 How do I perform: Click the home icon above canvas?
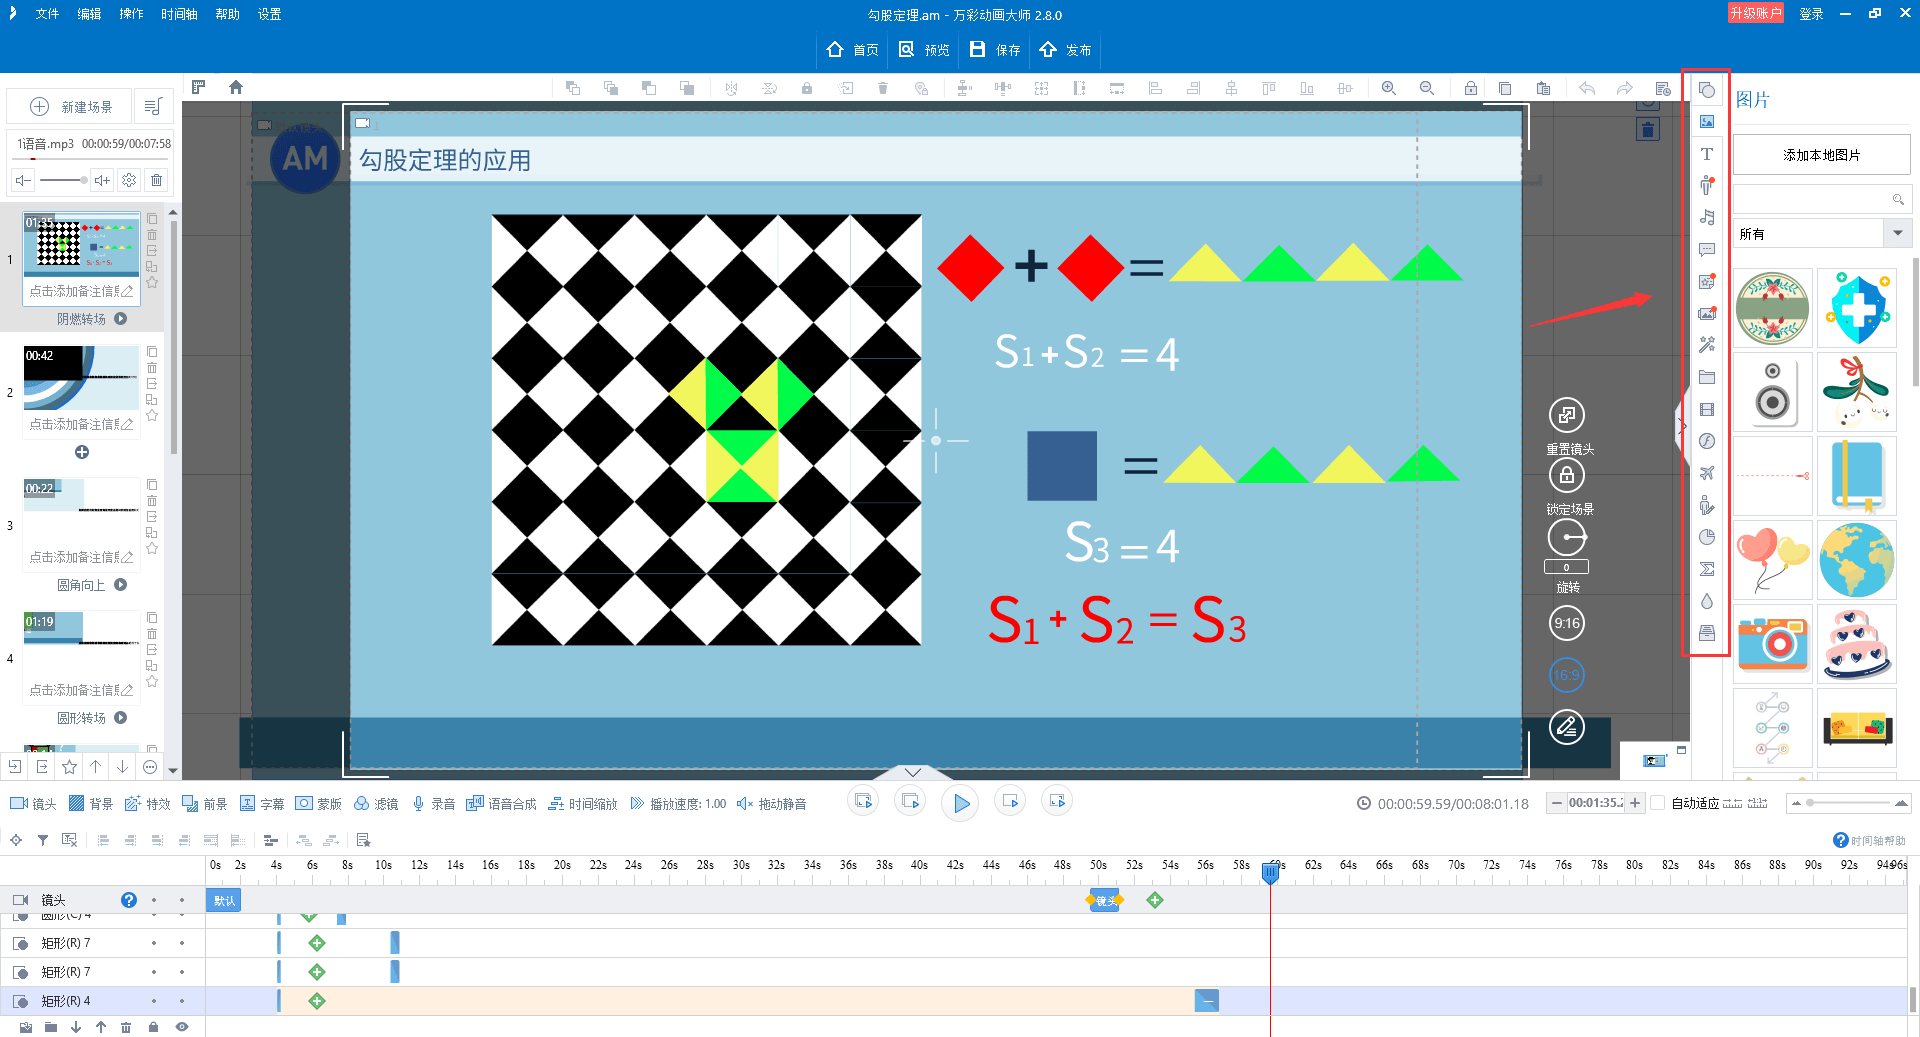coord(236,87)
